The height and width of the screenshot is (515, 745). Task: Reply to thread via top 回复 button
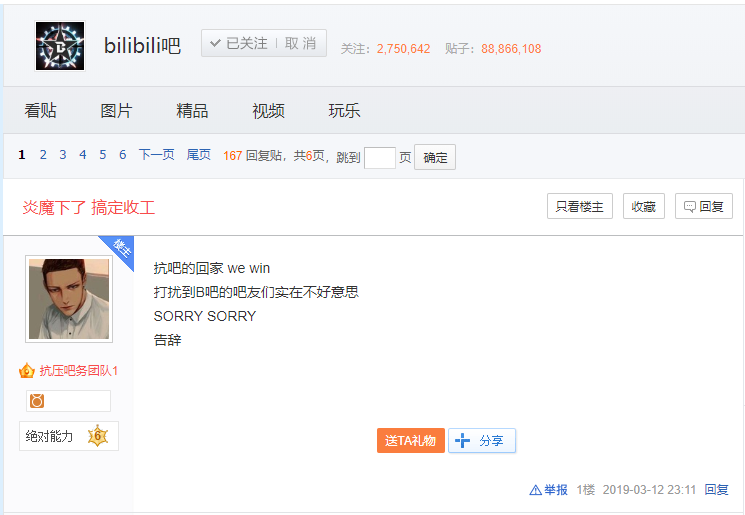[704, 206]
